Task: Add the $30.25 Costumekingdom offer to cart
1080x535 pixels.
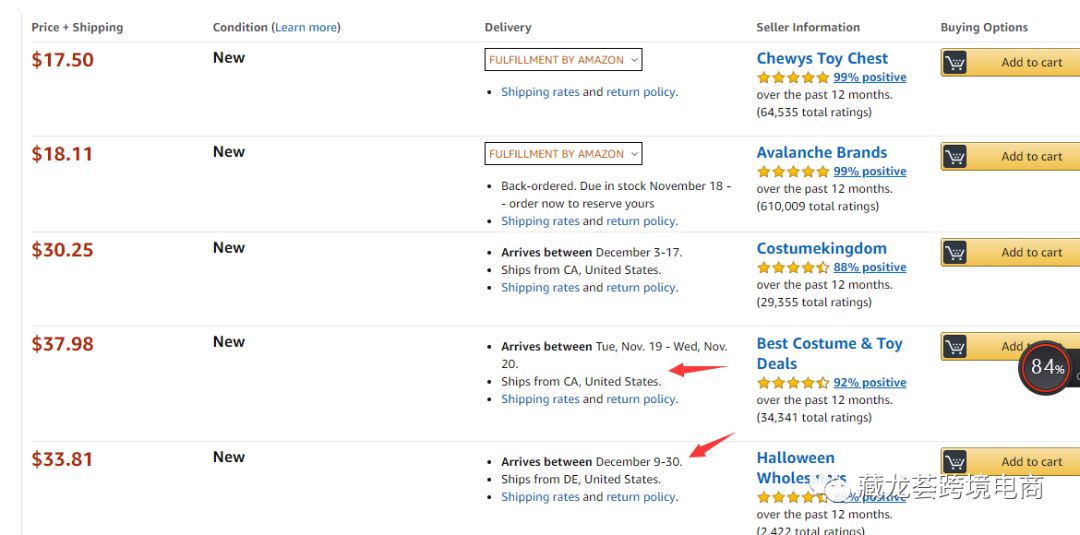Action: click(x=1031, y=253)
